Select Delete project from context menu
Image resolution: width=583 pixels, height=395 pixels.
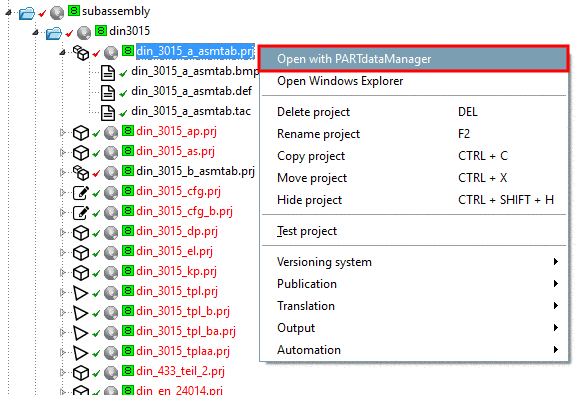pyautogui.click(x=414, y=112)
